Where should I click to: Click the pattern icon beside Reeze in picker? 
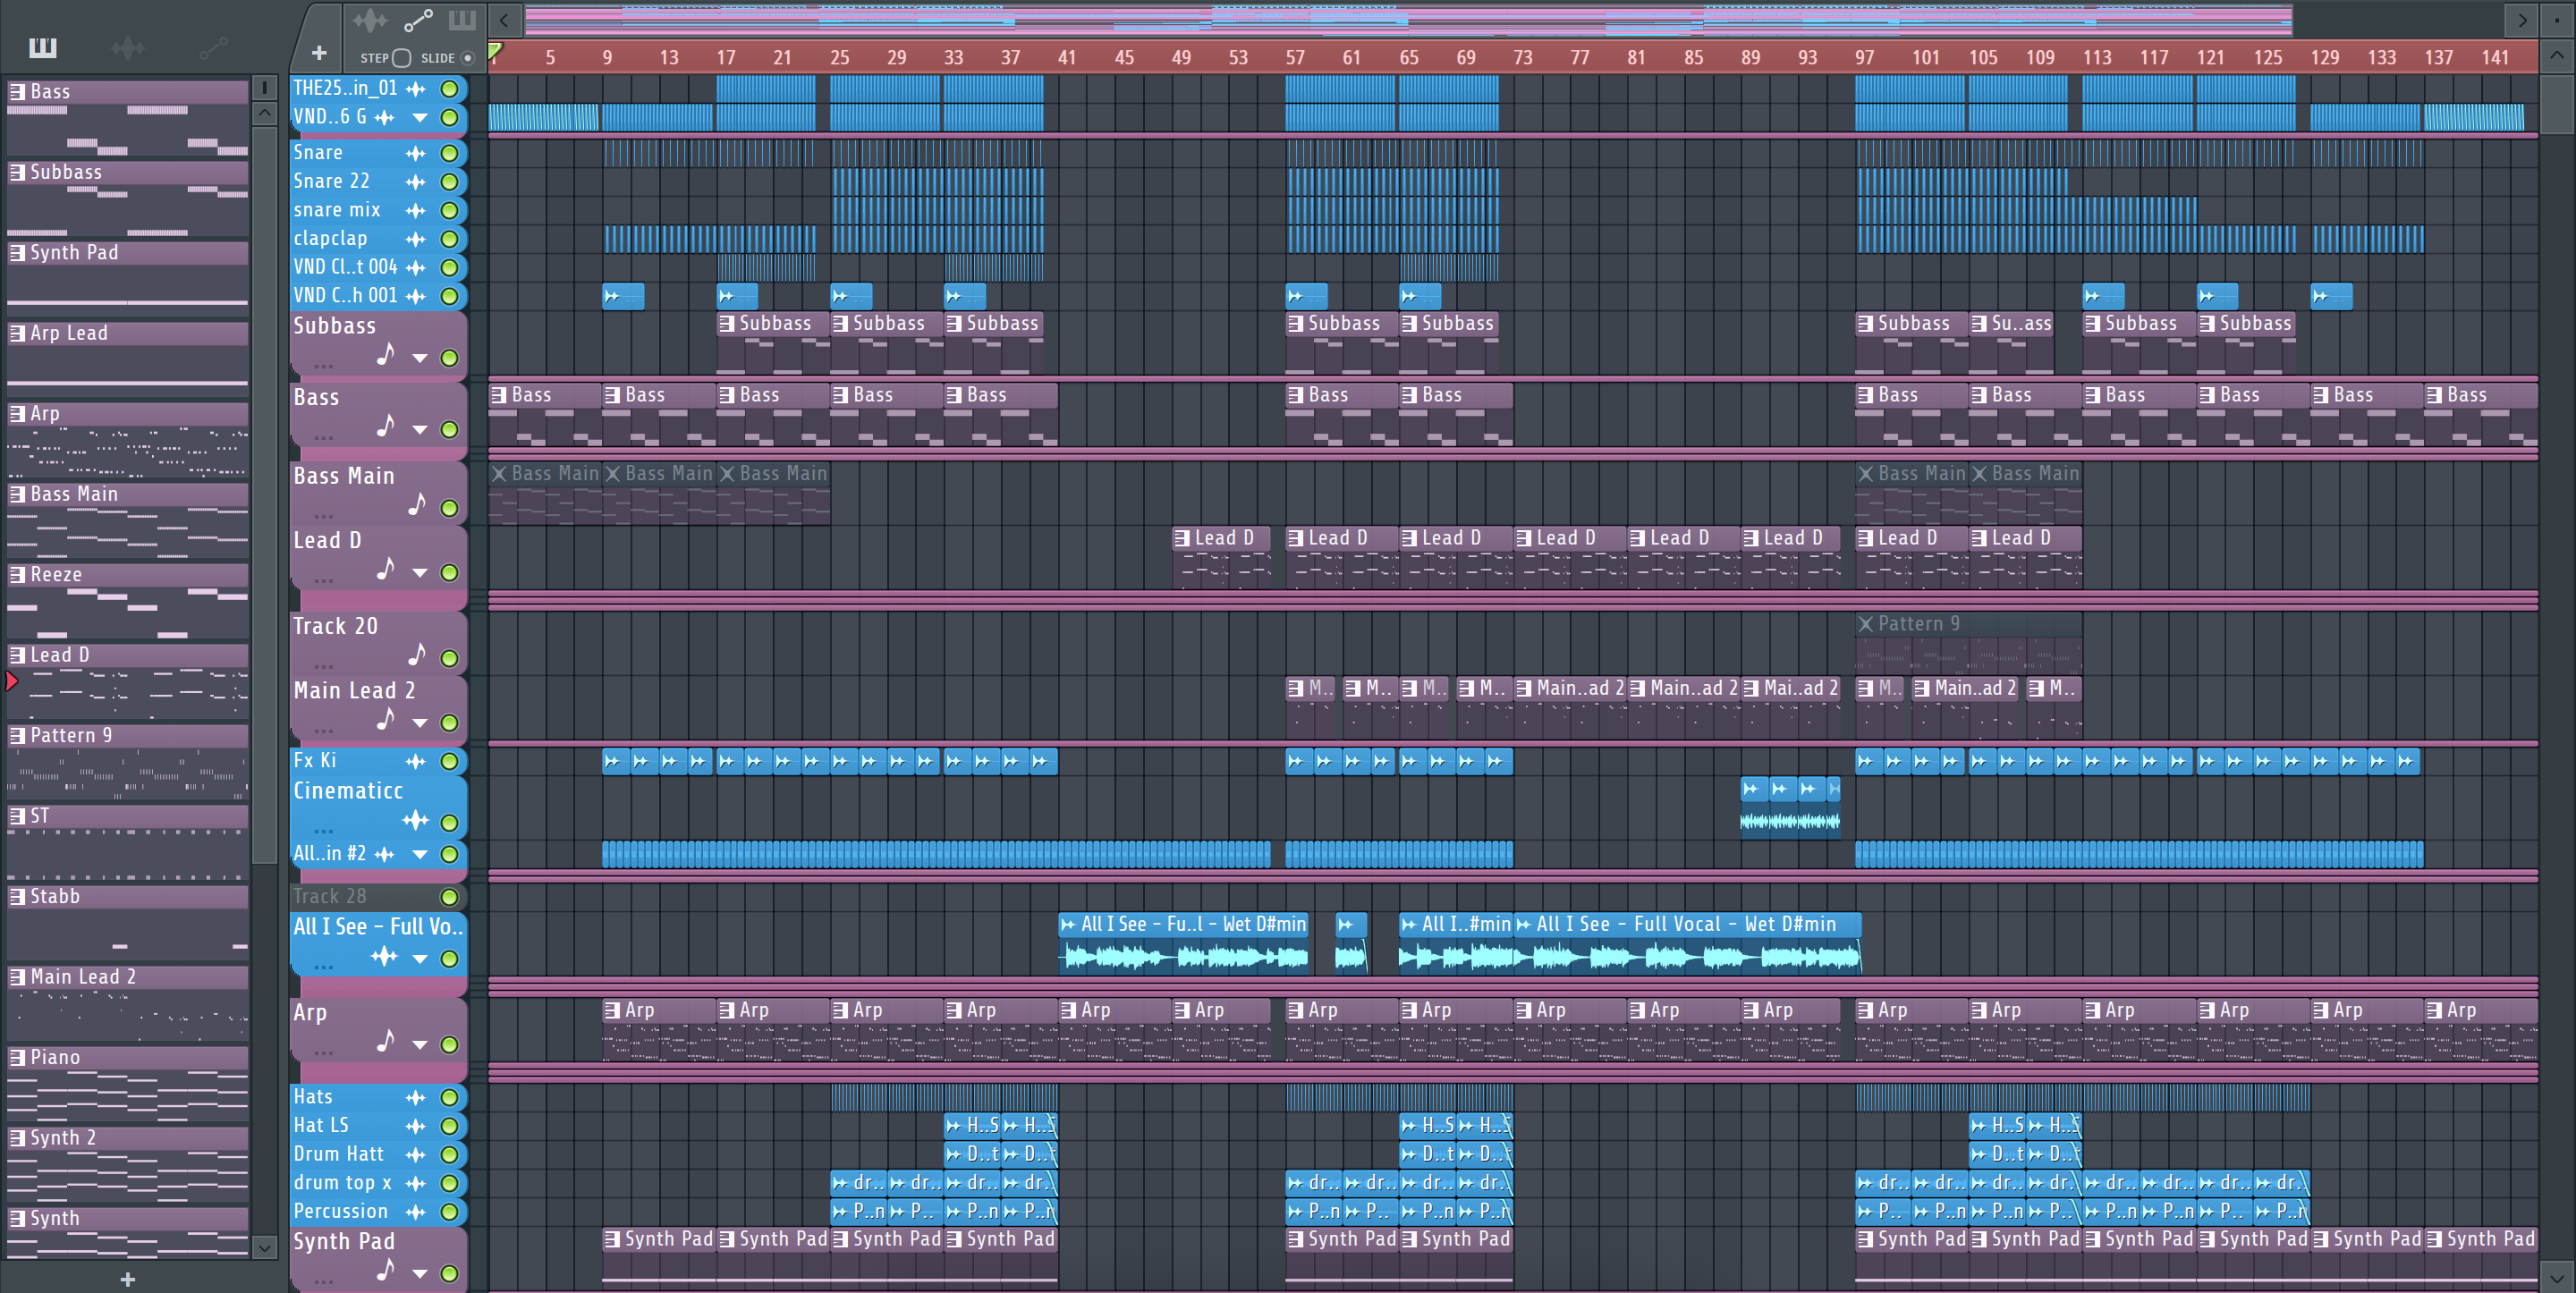tap(17, 574)
